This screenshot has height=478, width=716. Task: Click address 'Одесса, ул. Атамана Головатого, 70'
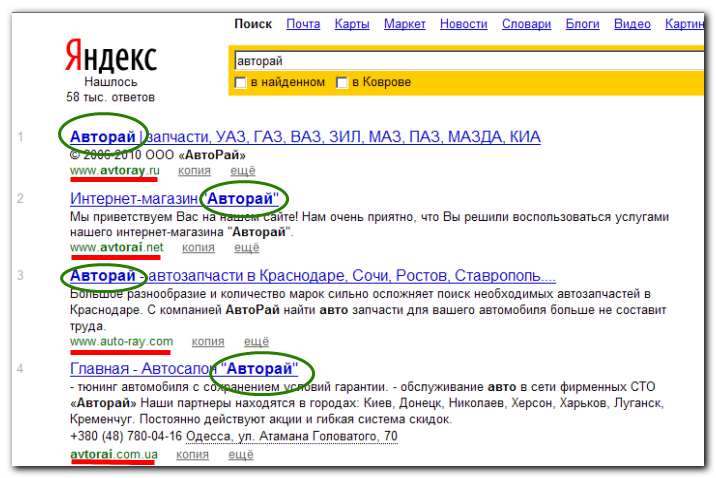[x=292, y=436]
